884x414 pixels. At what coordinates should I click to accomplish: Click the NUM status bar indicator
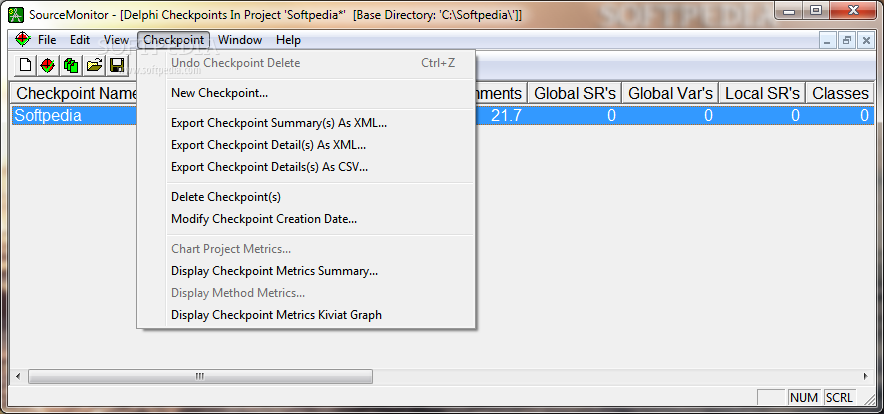(803, 398)
